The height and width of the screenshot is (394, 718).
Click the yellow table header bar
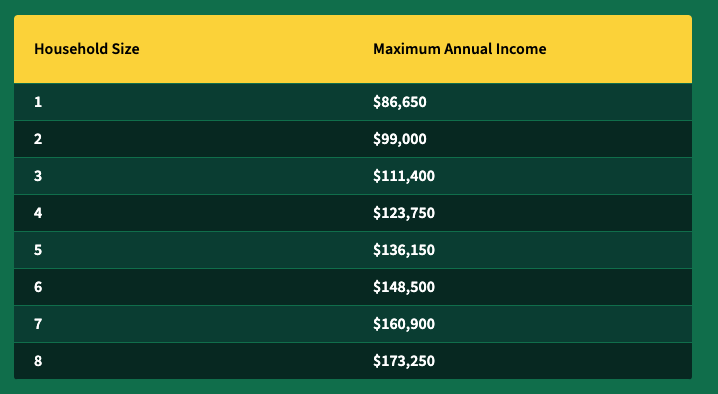(x=353, y=49)
